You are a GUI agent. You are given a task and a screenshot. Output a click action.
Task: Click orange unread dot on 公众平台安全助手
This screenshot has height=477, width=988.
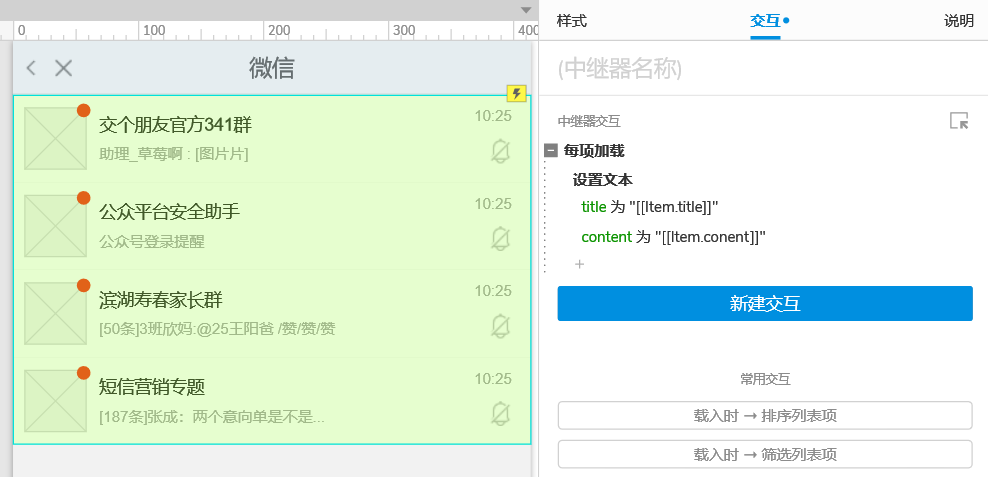(x=84, y=198)
